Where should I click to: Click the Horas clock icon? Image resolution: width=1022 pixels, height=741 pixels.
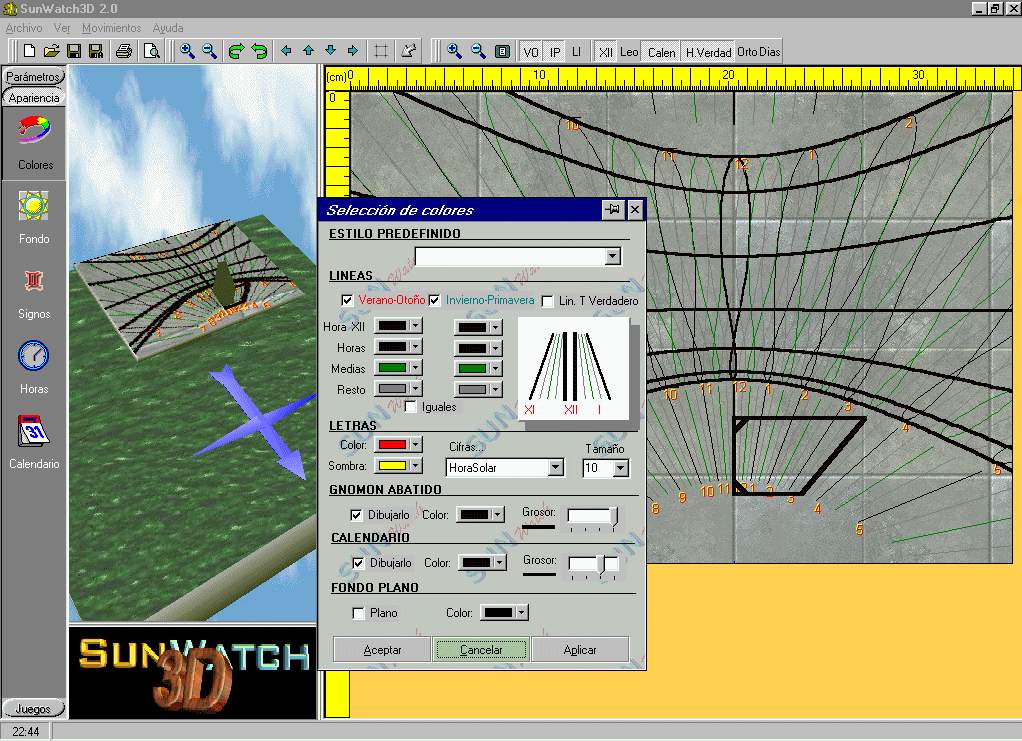coord(35,356)
